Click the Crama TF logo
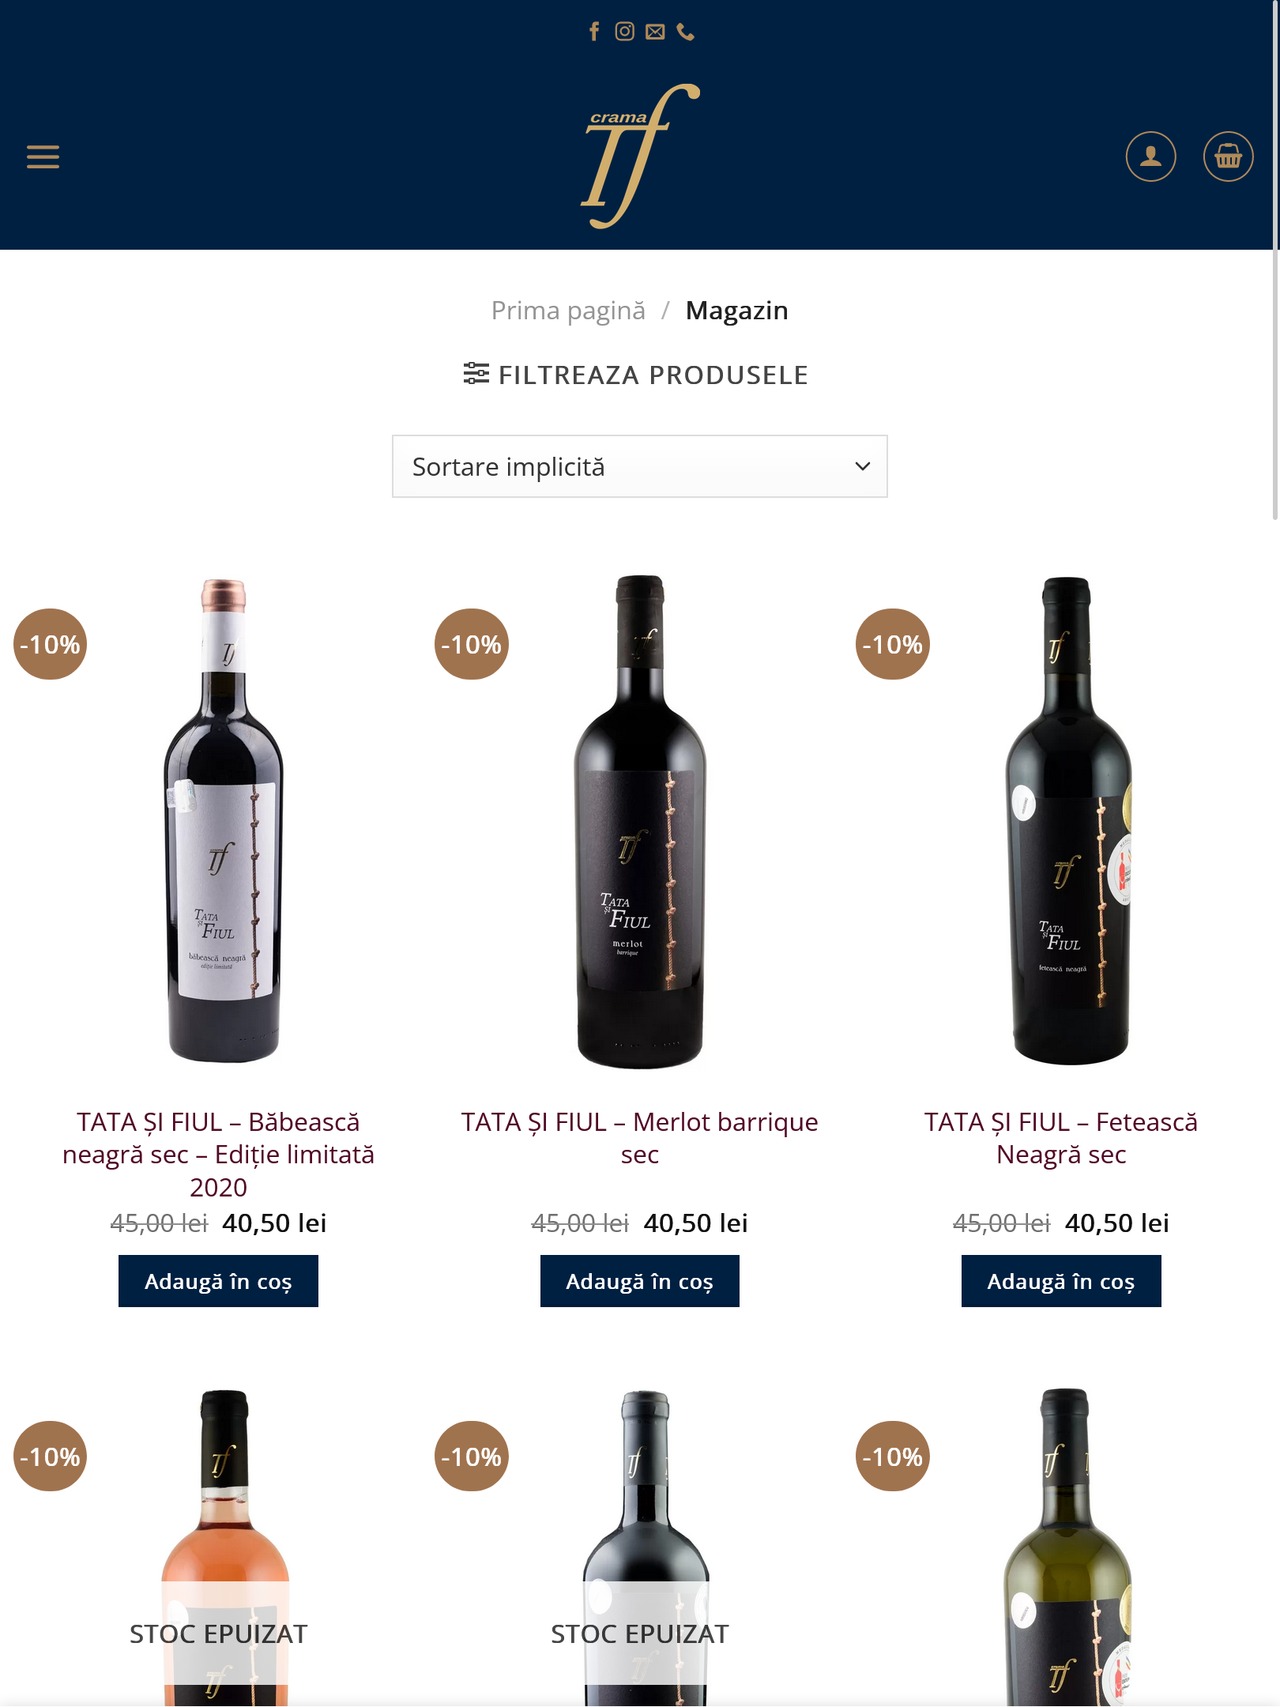1280x1707 pixels. click(x=640, y=156)
